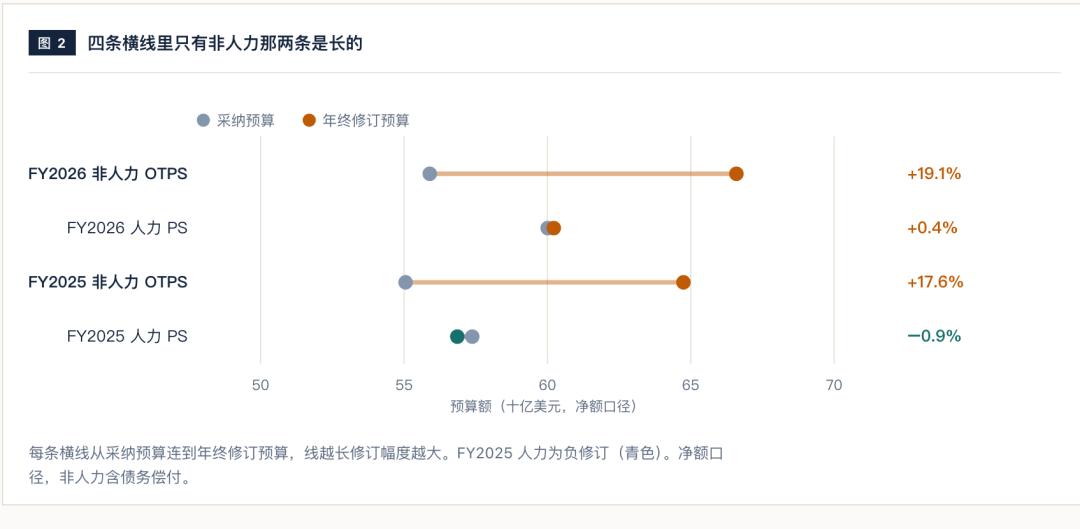Click the FY2026 人力 PS orange dot
Screen dimensions: 1080x529
[x=554, y=228]
